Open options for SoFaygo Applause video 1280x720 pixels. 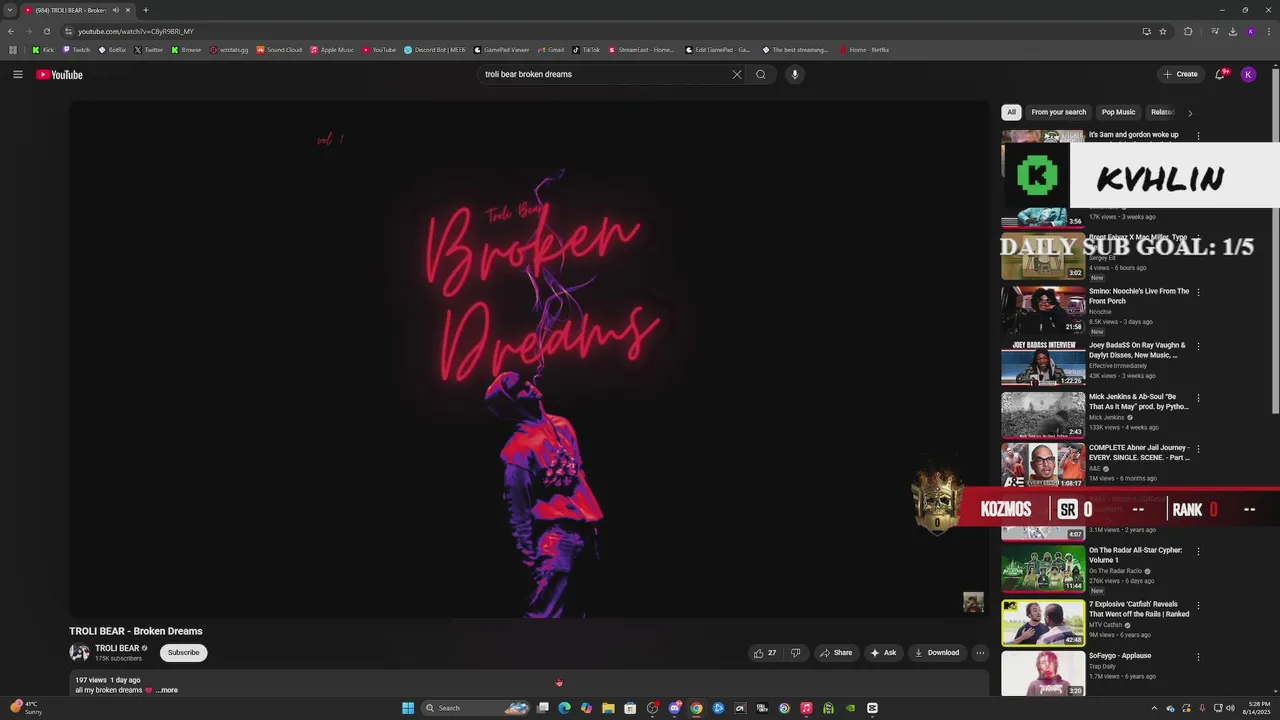point(1198,657)
